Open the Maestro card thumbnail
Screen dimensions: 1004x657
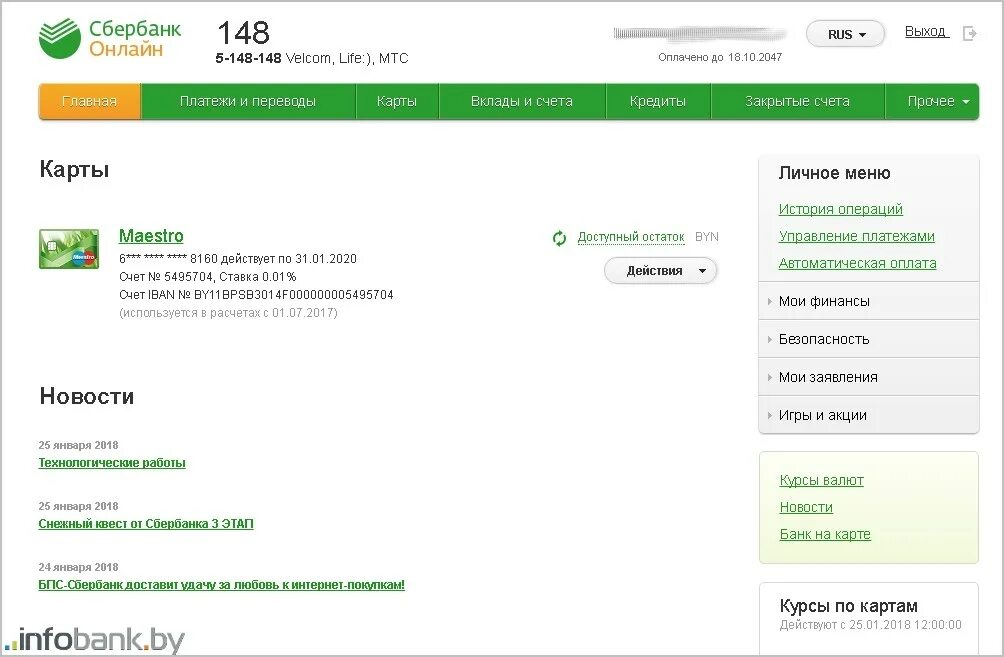pos(69,248)
